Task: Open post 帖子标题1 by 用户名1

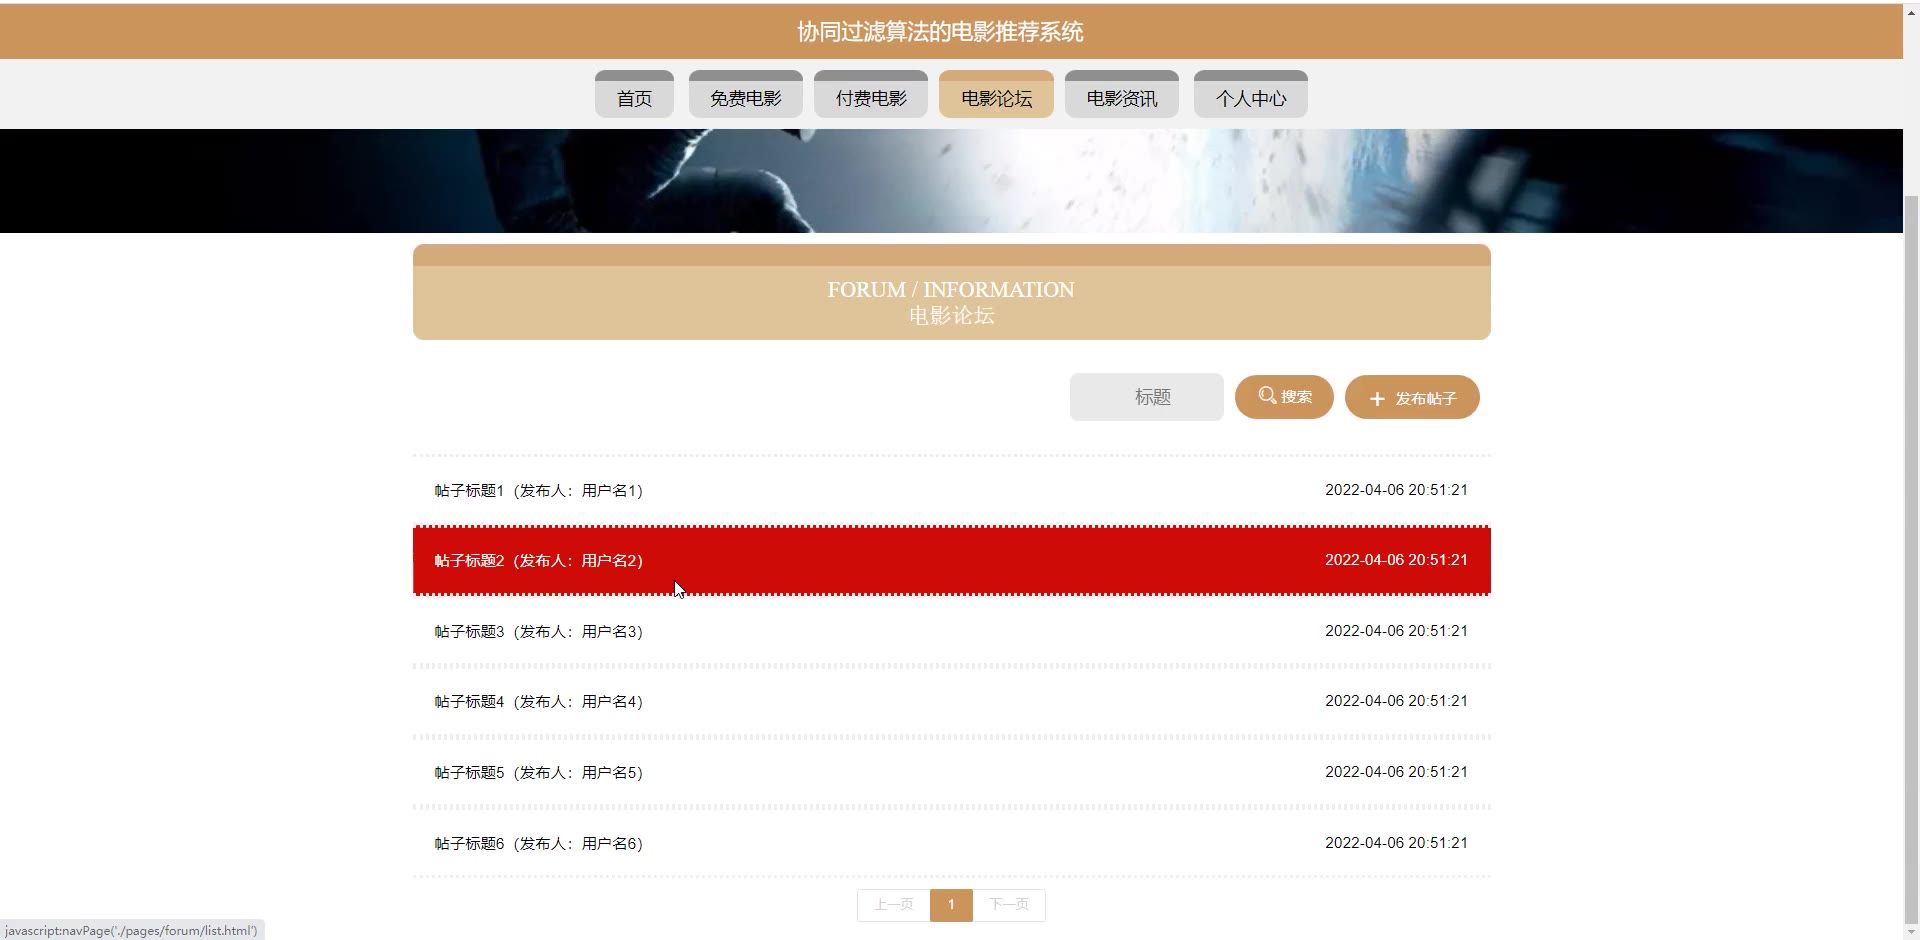Action: [x=952, y=490]
